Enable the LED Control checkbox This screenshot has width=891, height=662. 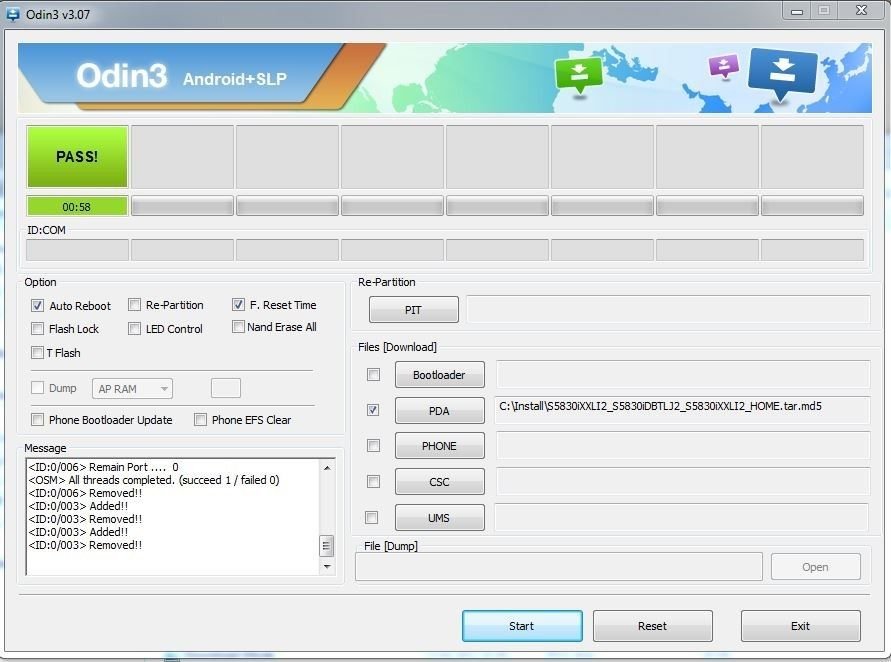(134, 328)
